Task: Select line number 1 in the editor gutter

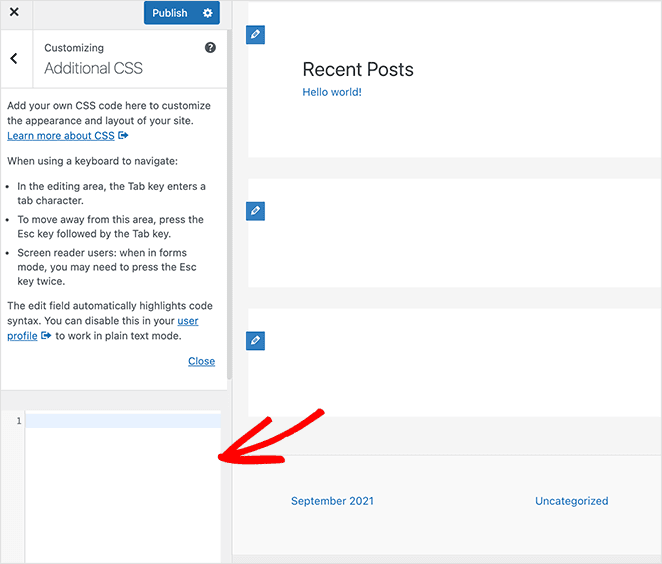Action: 18,421
